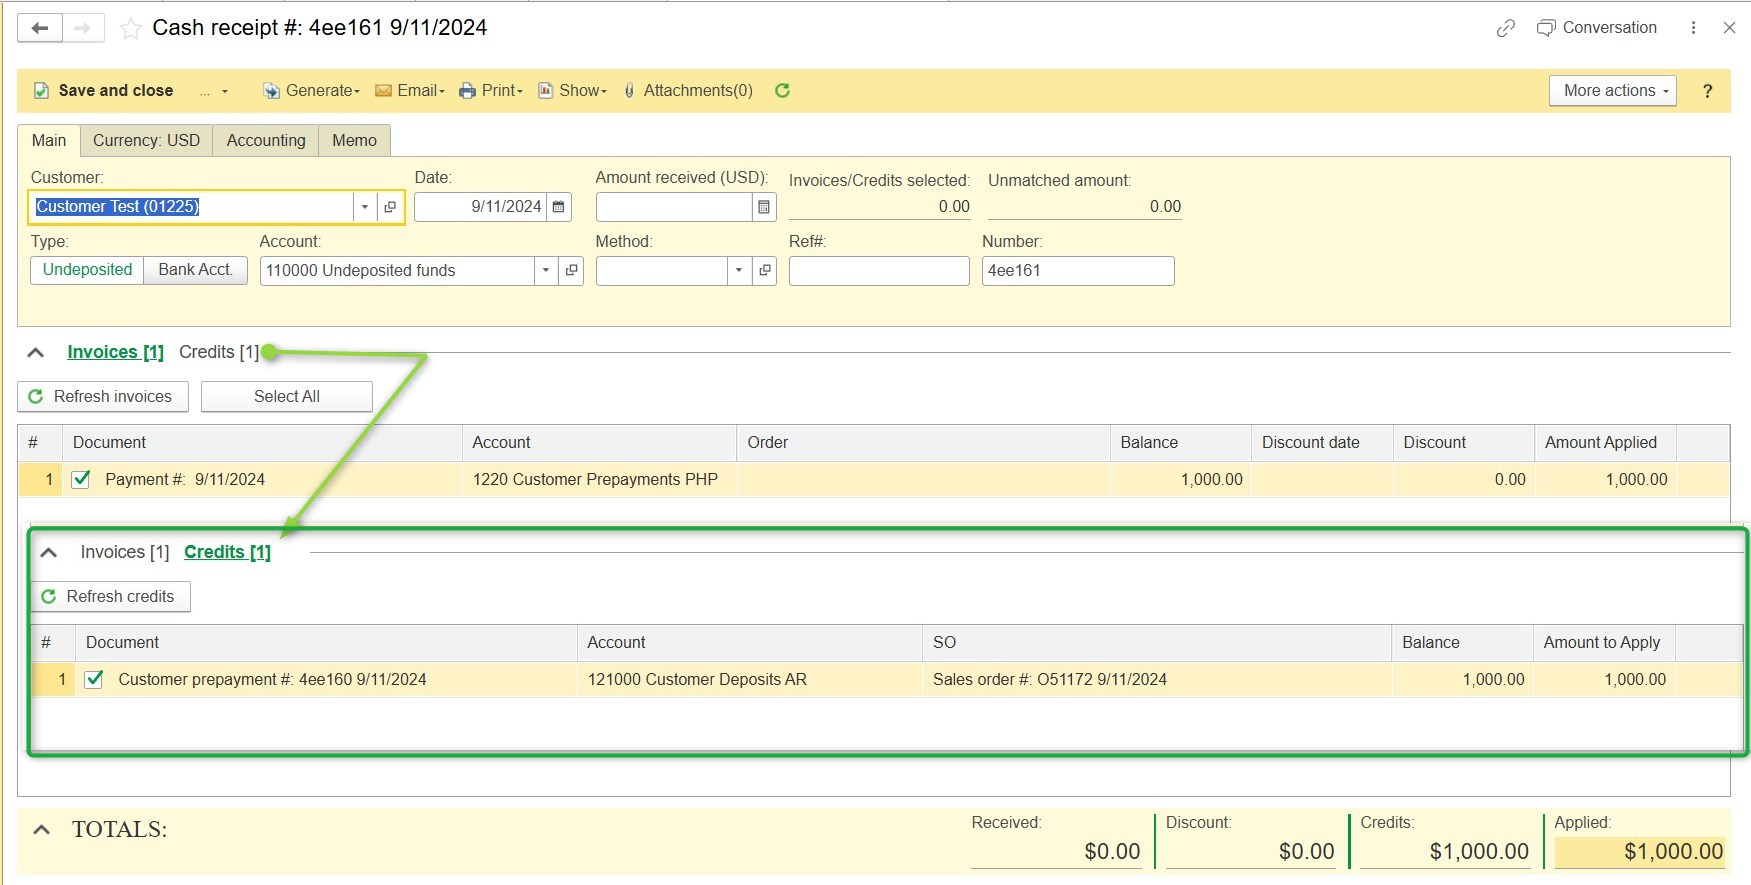Click Refresh credits
The image size is (1751, 885).
[x=110, y=597]
